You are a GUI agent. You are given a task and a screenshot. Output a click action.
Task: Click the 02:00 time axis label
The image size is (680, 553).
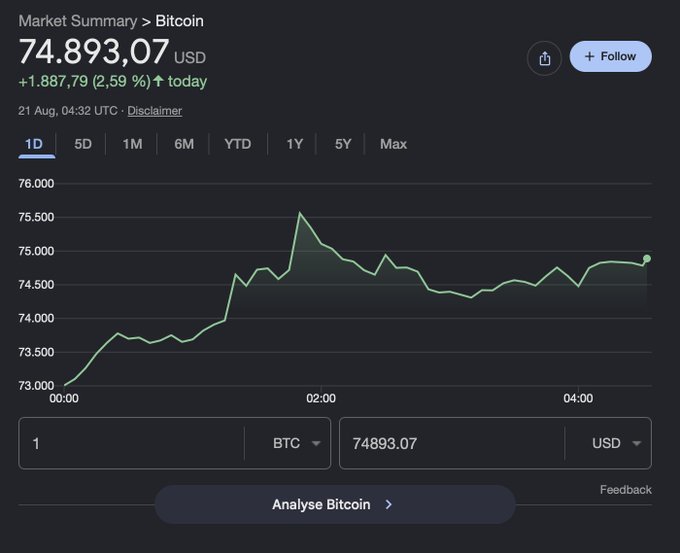[x=321, y=398]
